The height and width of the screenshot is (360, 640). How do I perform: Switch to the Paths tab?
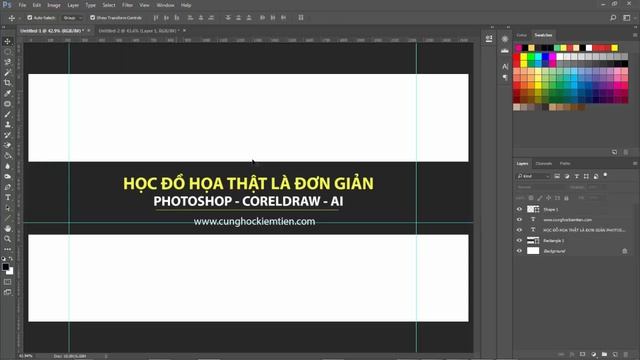[x=565, y=163]
